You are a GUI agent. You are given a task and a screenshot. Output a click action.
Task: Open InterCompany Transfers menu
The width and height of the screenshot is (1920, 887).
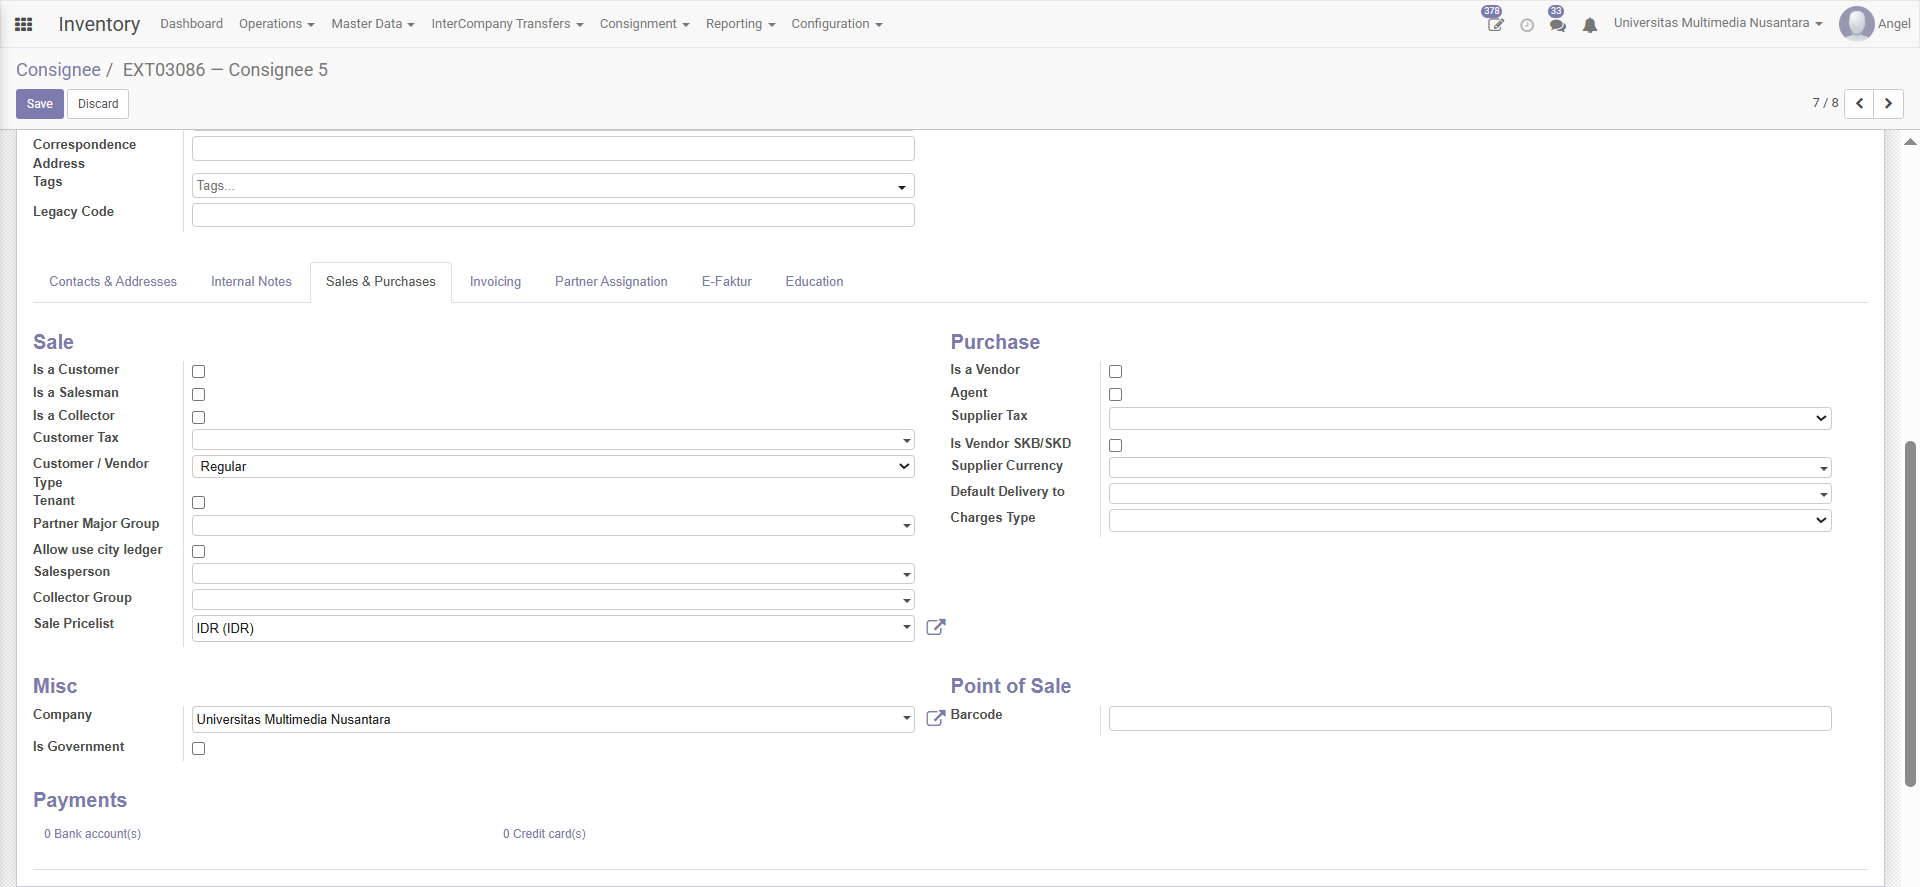pos(507,24)
